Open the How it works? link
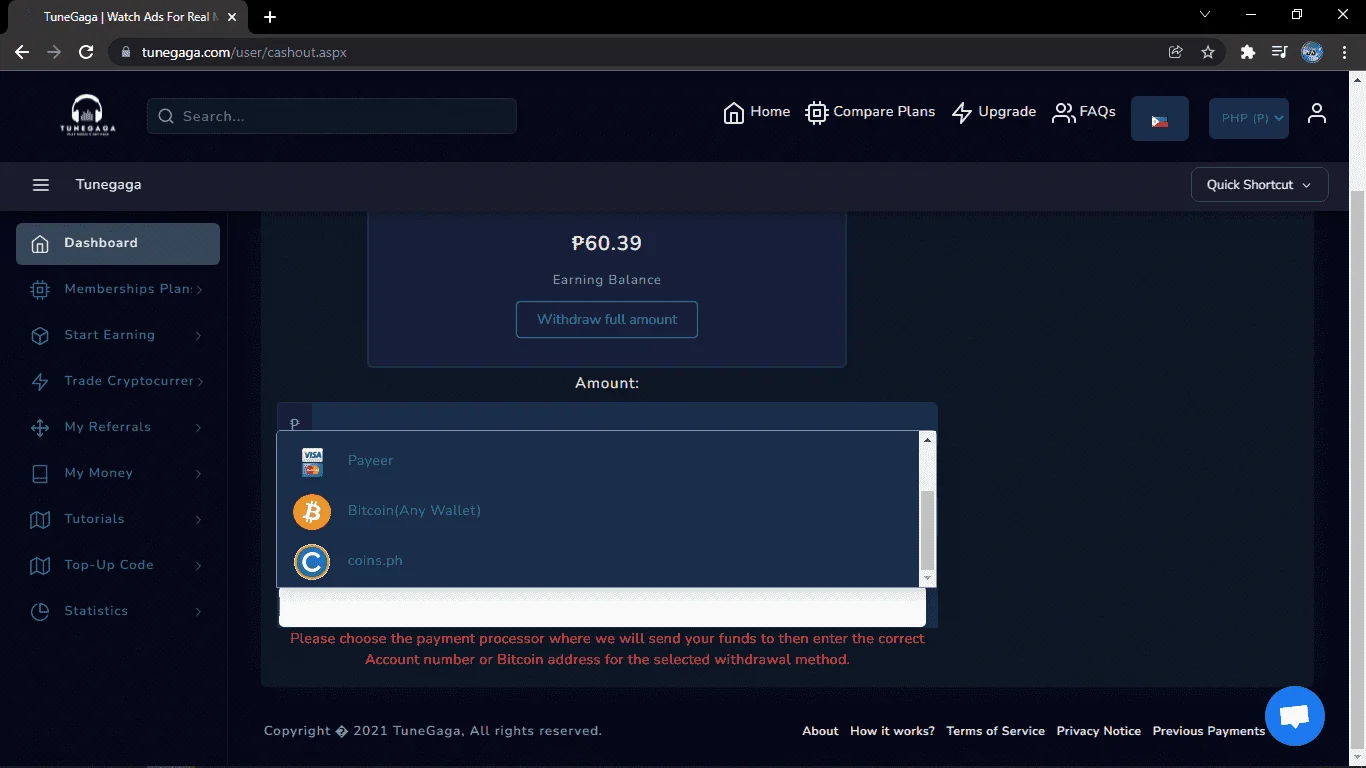 click(x=892, y=731)
